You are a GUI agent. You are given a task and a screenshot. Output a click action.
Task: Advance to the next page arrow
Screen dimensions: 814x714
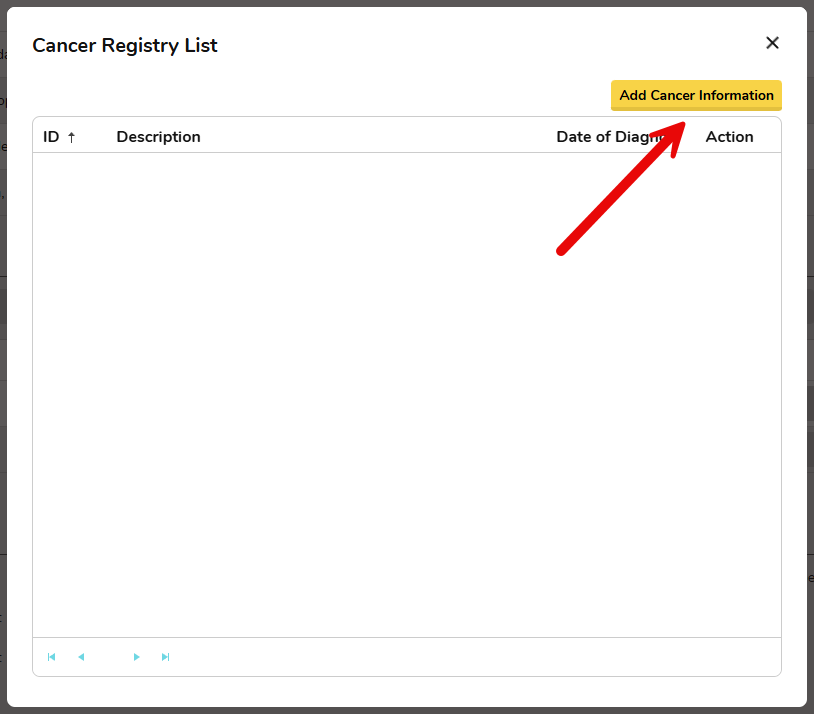tap(137, 657)
